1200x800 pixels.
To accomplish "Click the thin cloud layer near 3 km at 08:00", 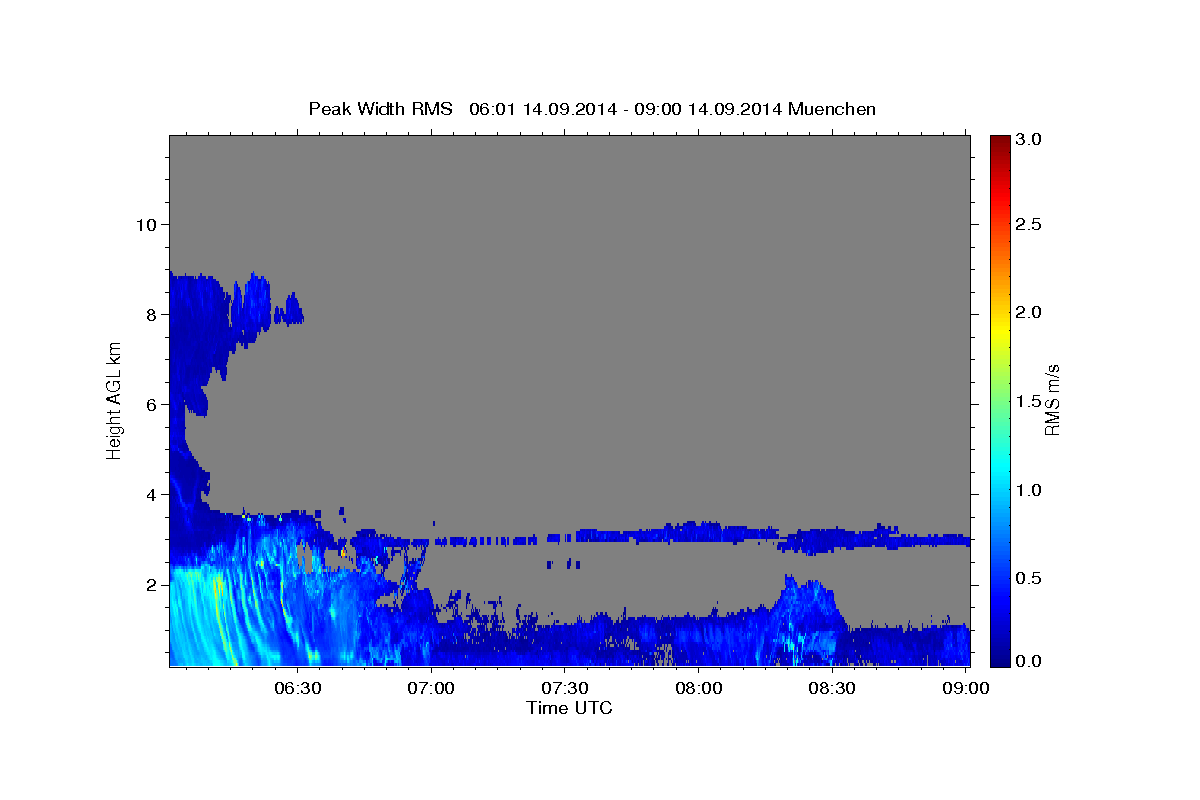I will coord(698,531).
